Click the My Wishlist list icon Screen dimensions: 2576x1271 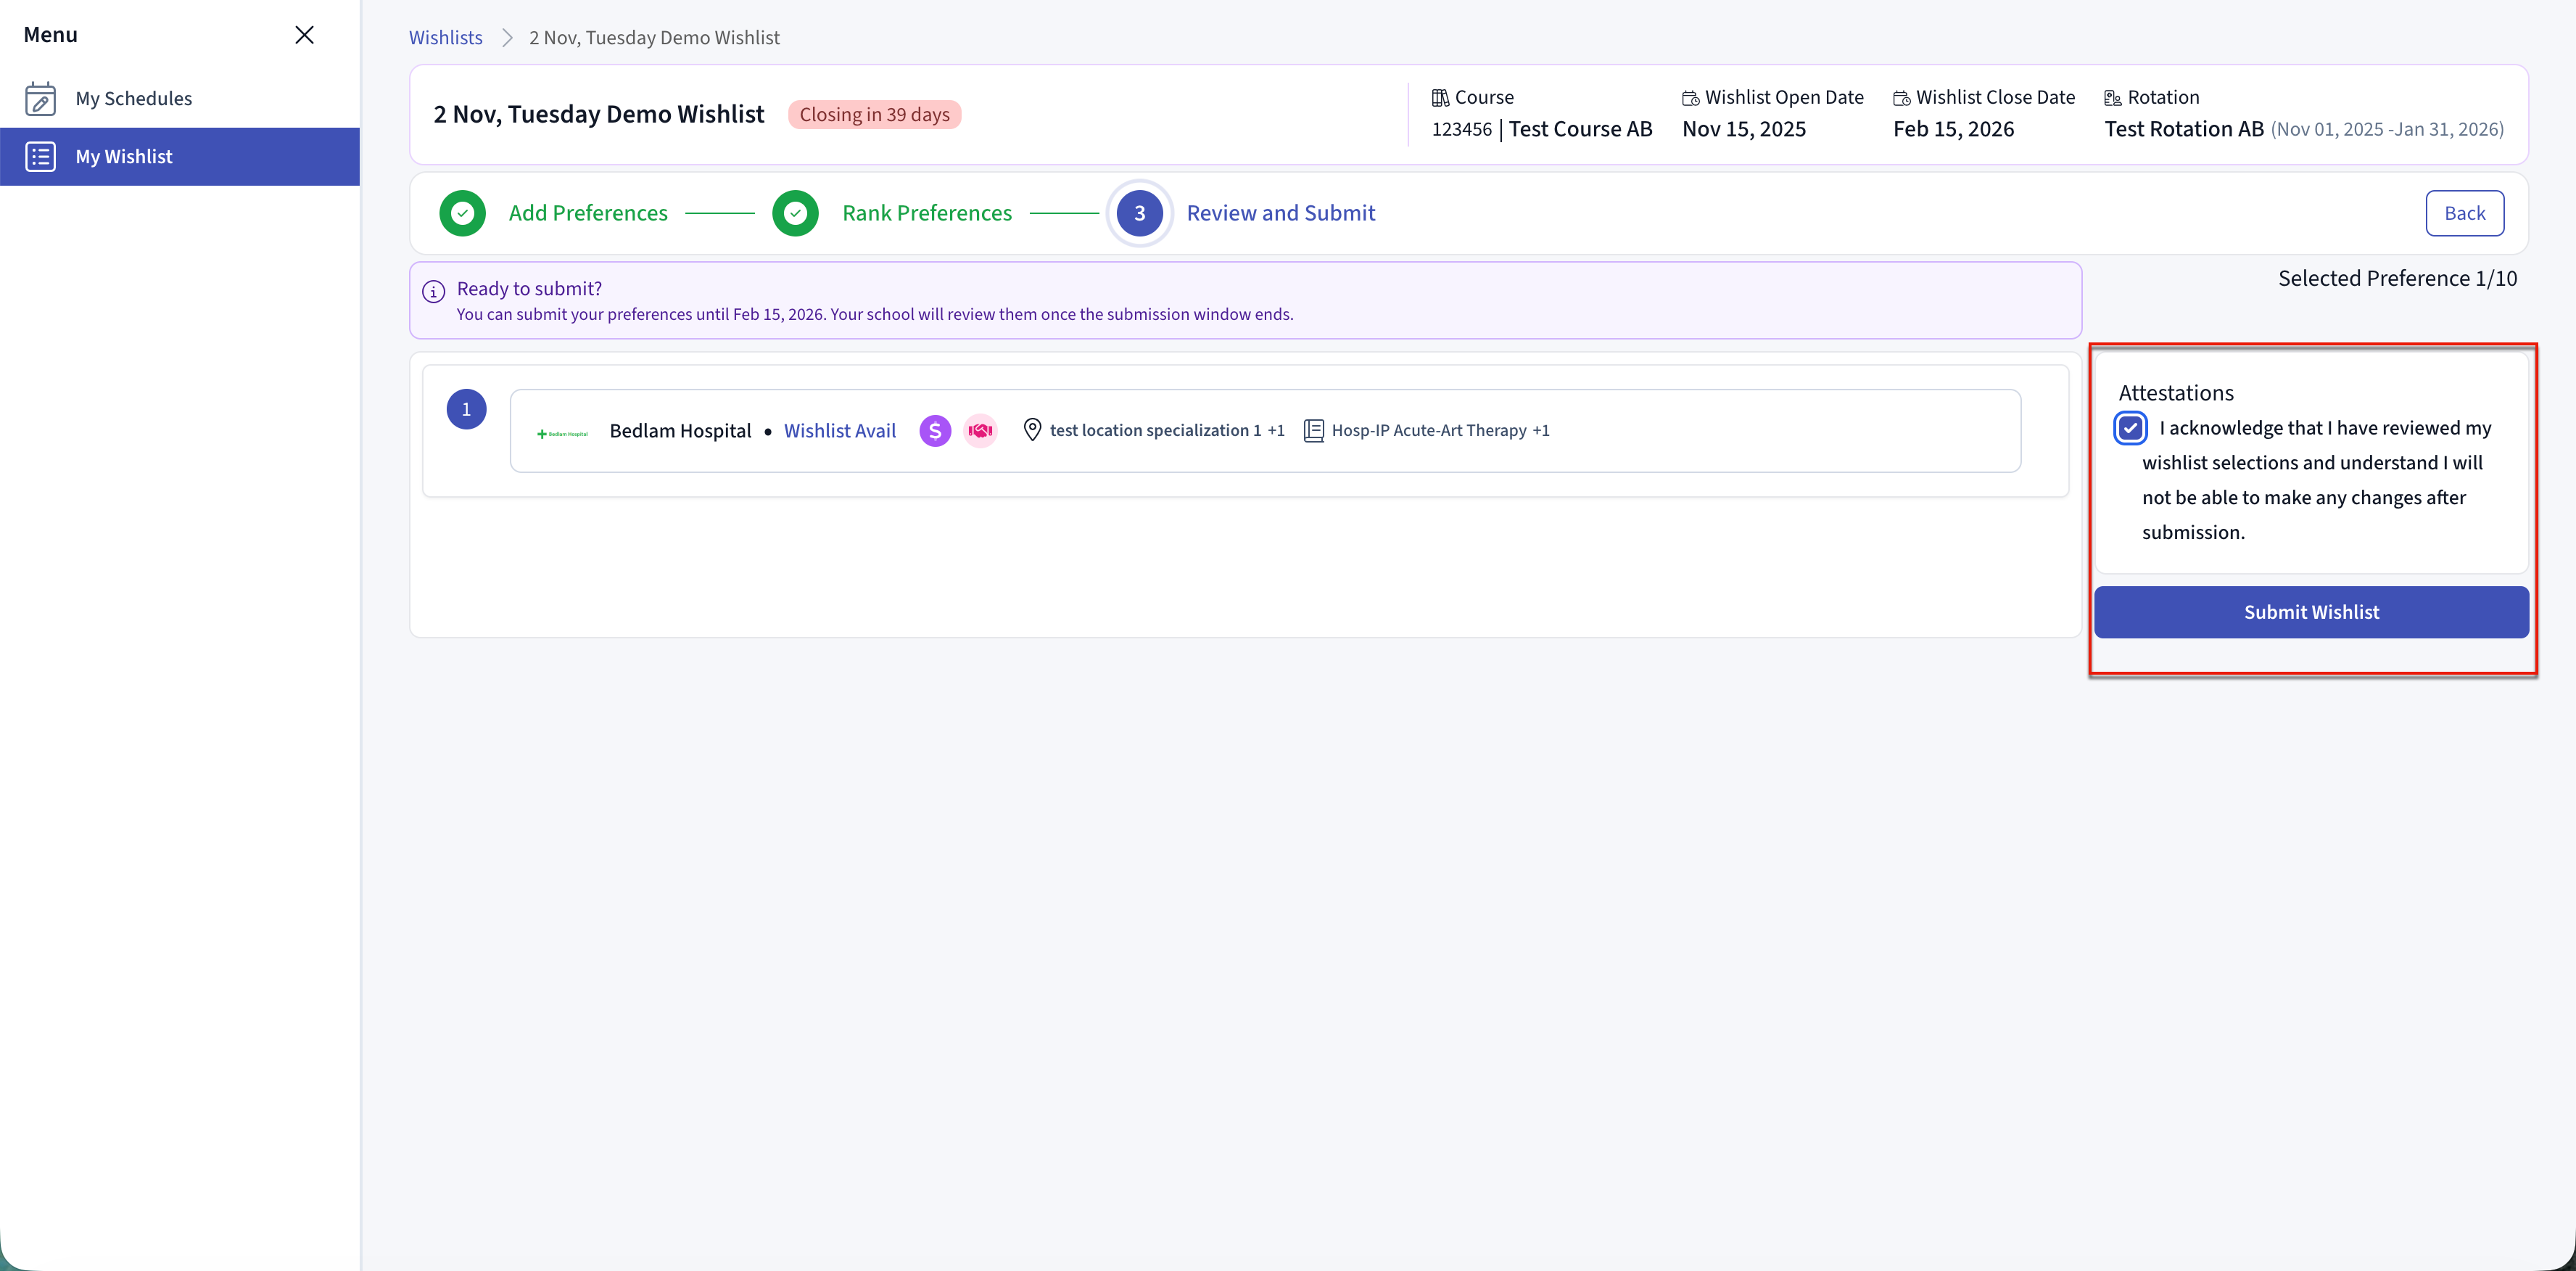(x=40, y=157)
